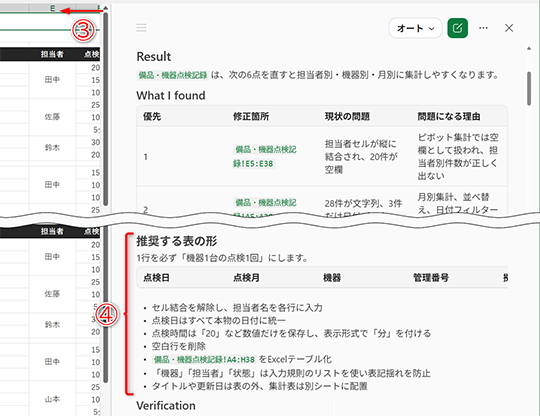Image resolution: width=540 pixels, height=416 pixels.
Task: Click the lower spreadsheet vertical scrollbar
Action: click(x=106, y=303)
